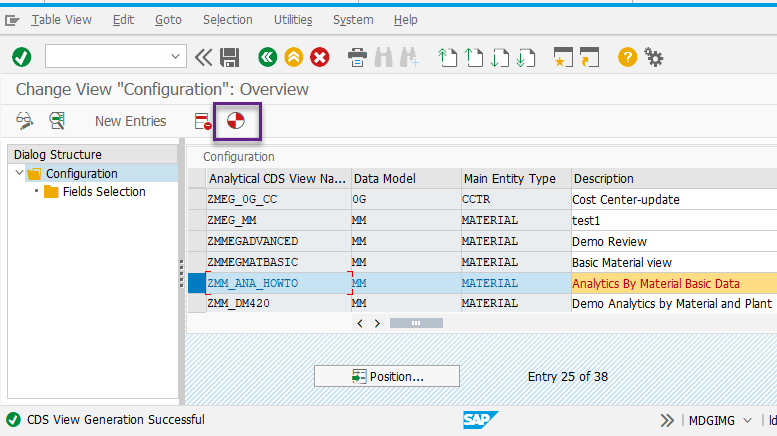This screenshot has width=777, height=436.
Task: Click the Position... button
Action: pyautogui.click(x=387, y=376)
